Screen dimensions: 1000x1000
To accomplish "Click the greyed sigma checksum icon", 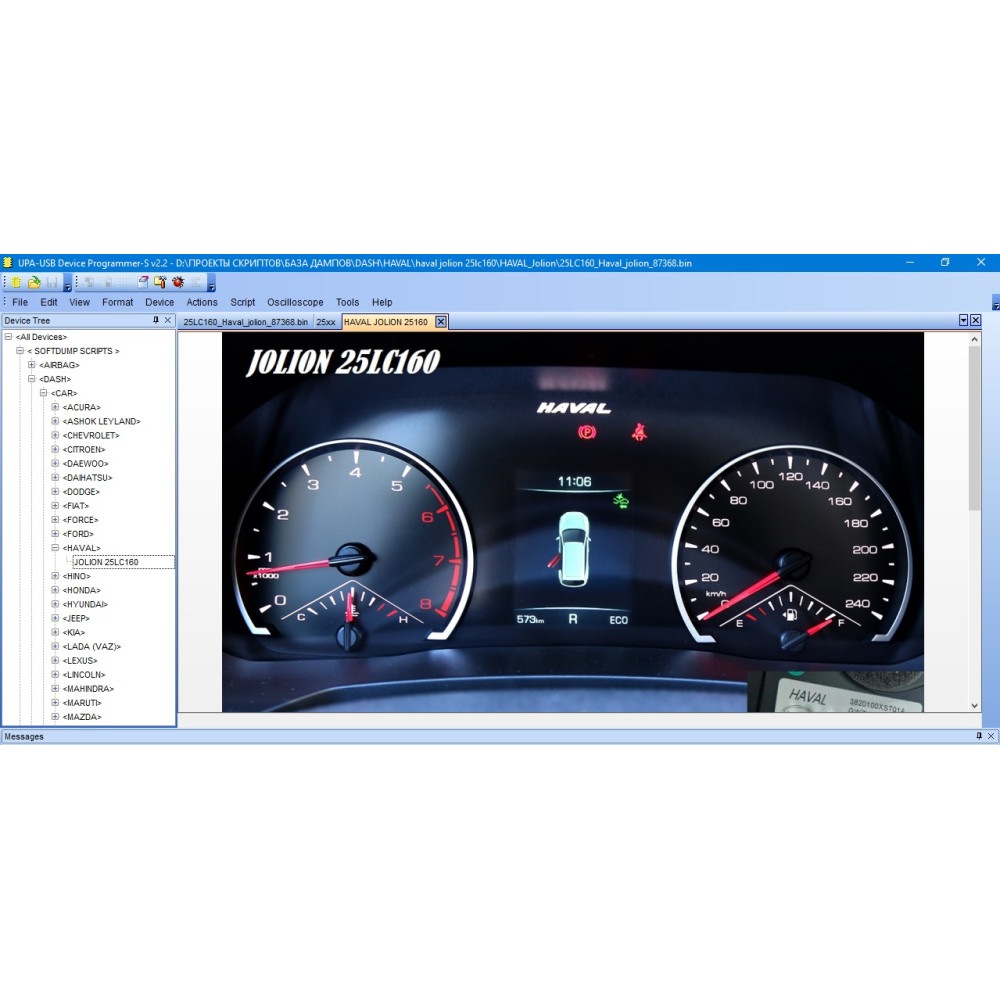I will (x=196, y=282).
